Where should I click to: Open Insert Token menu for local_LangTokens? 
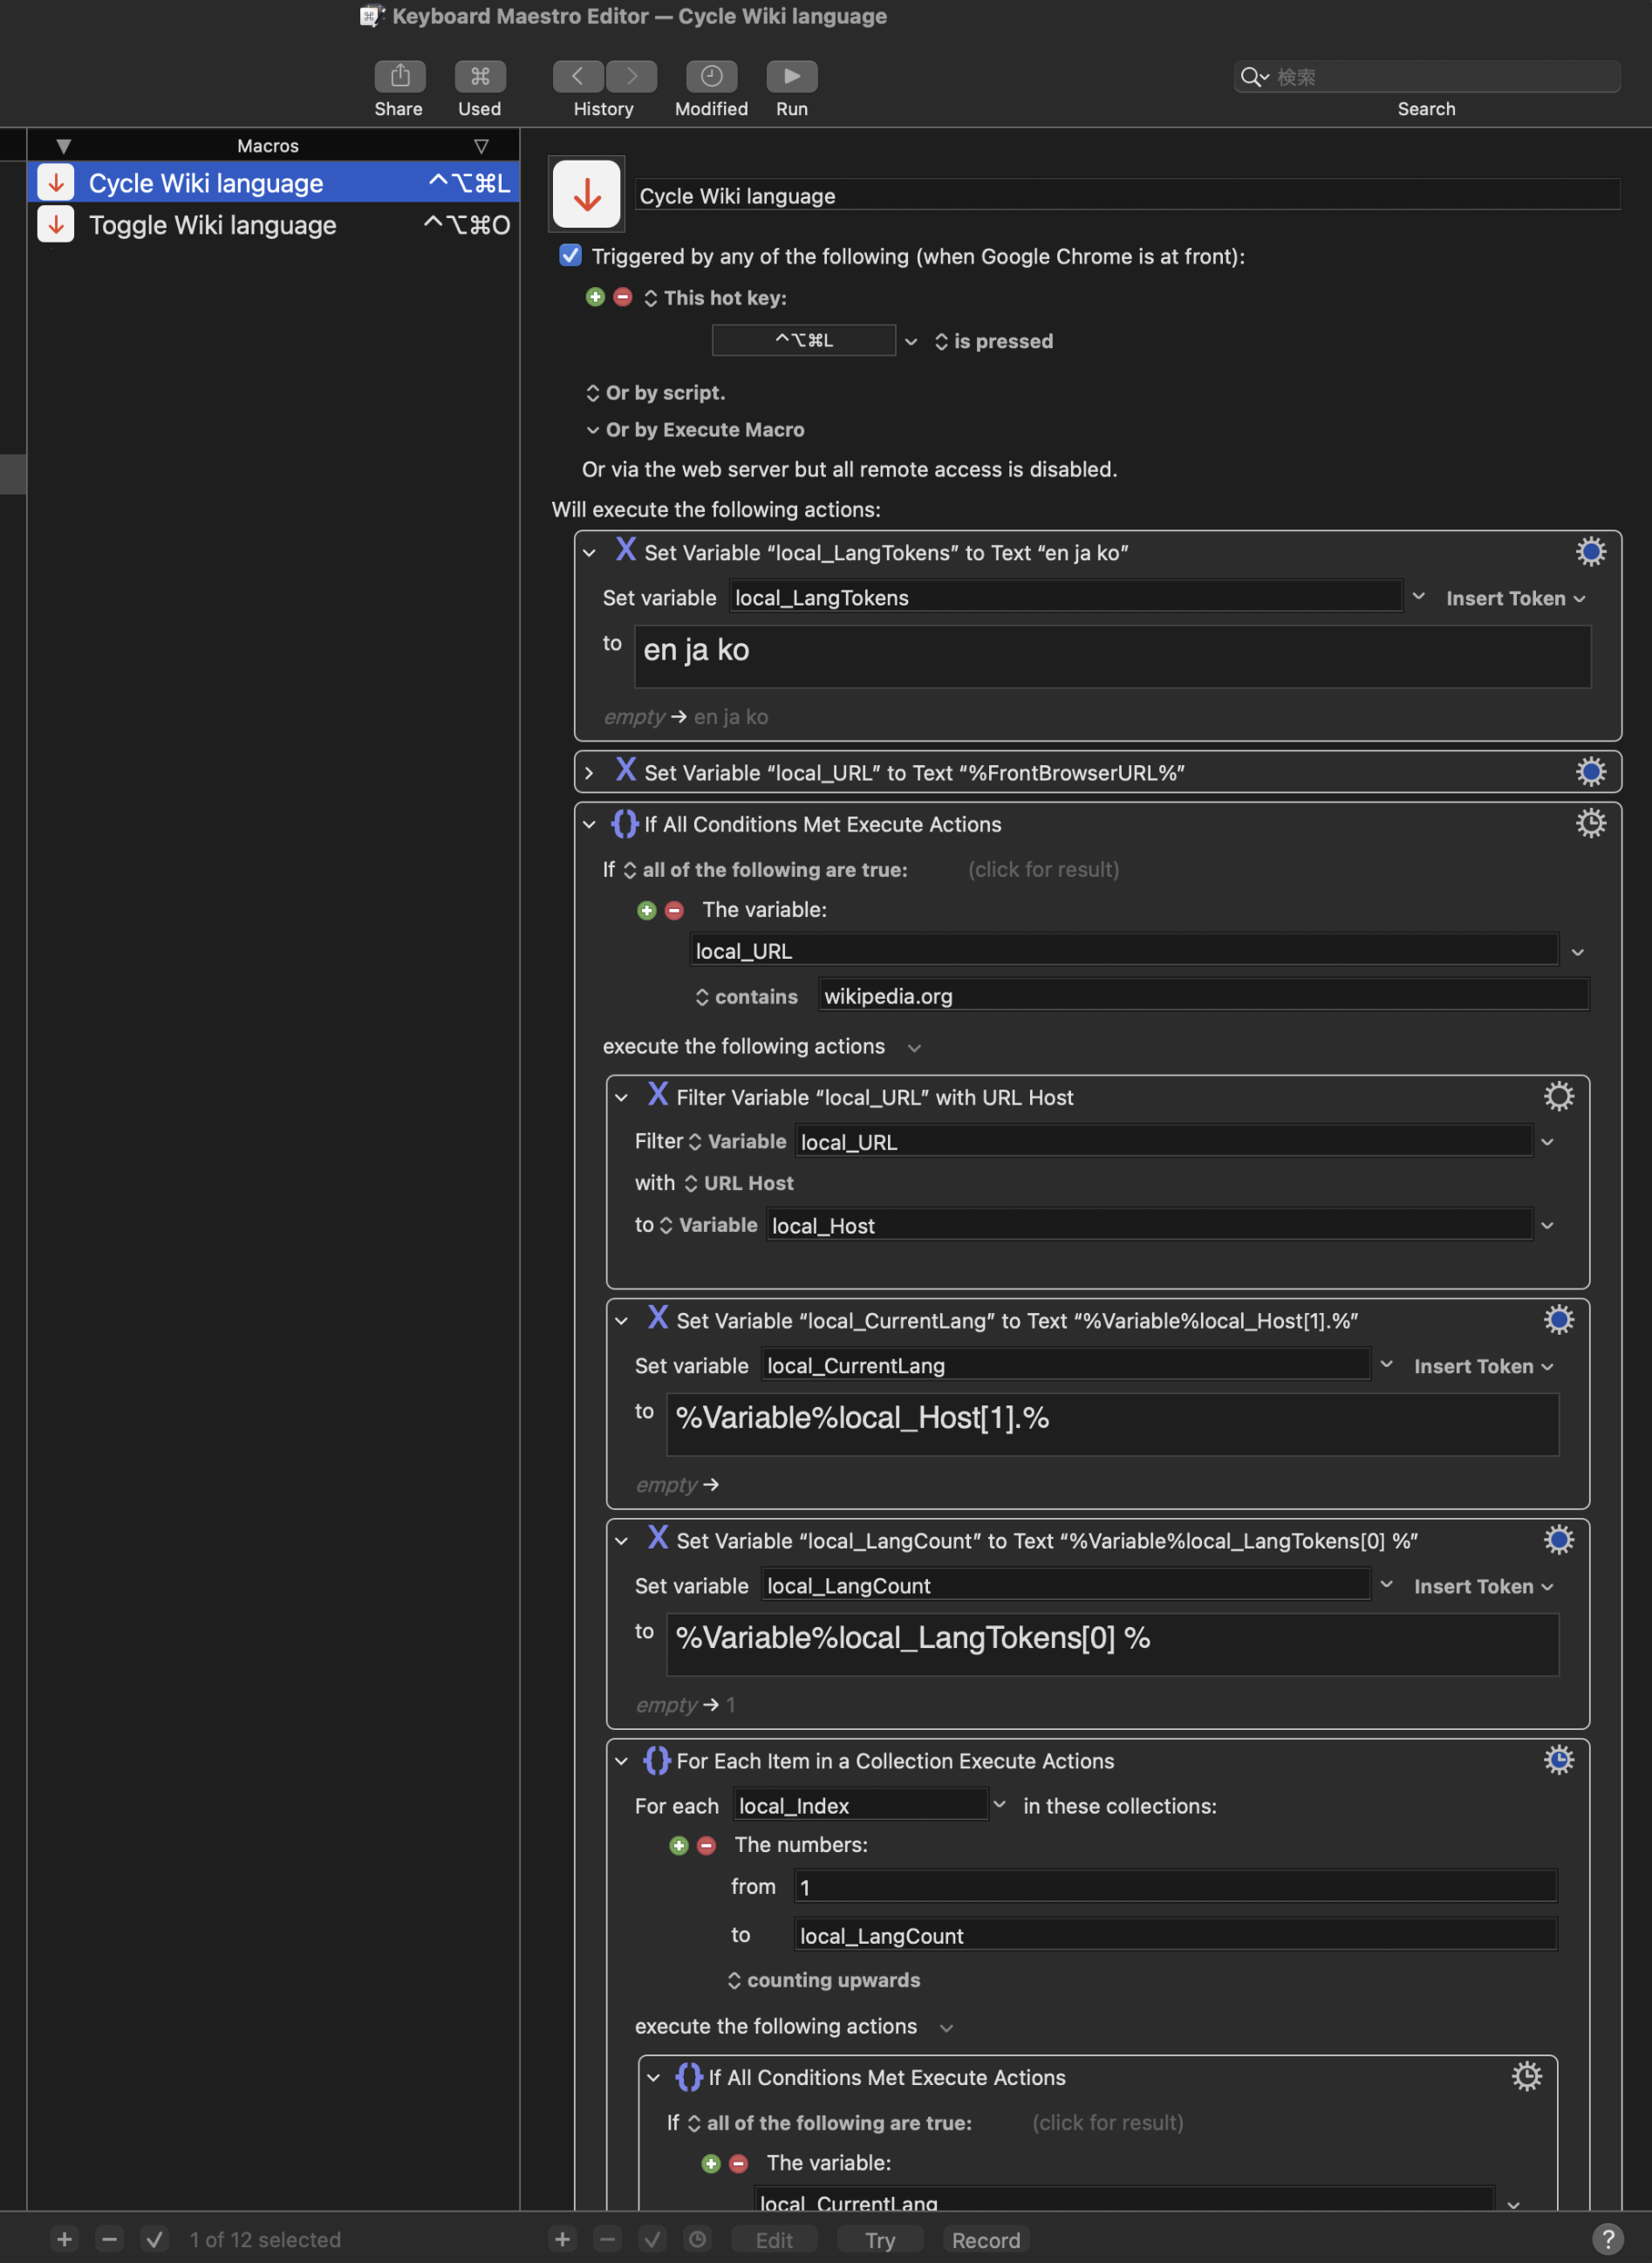click(x=1515, y=598)
